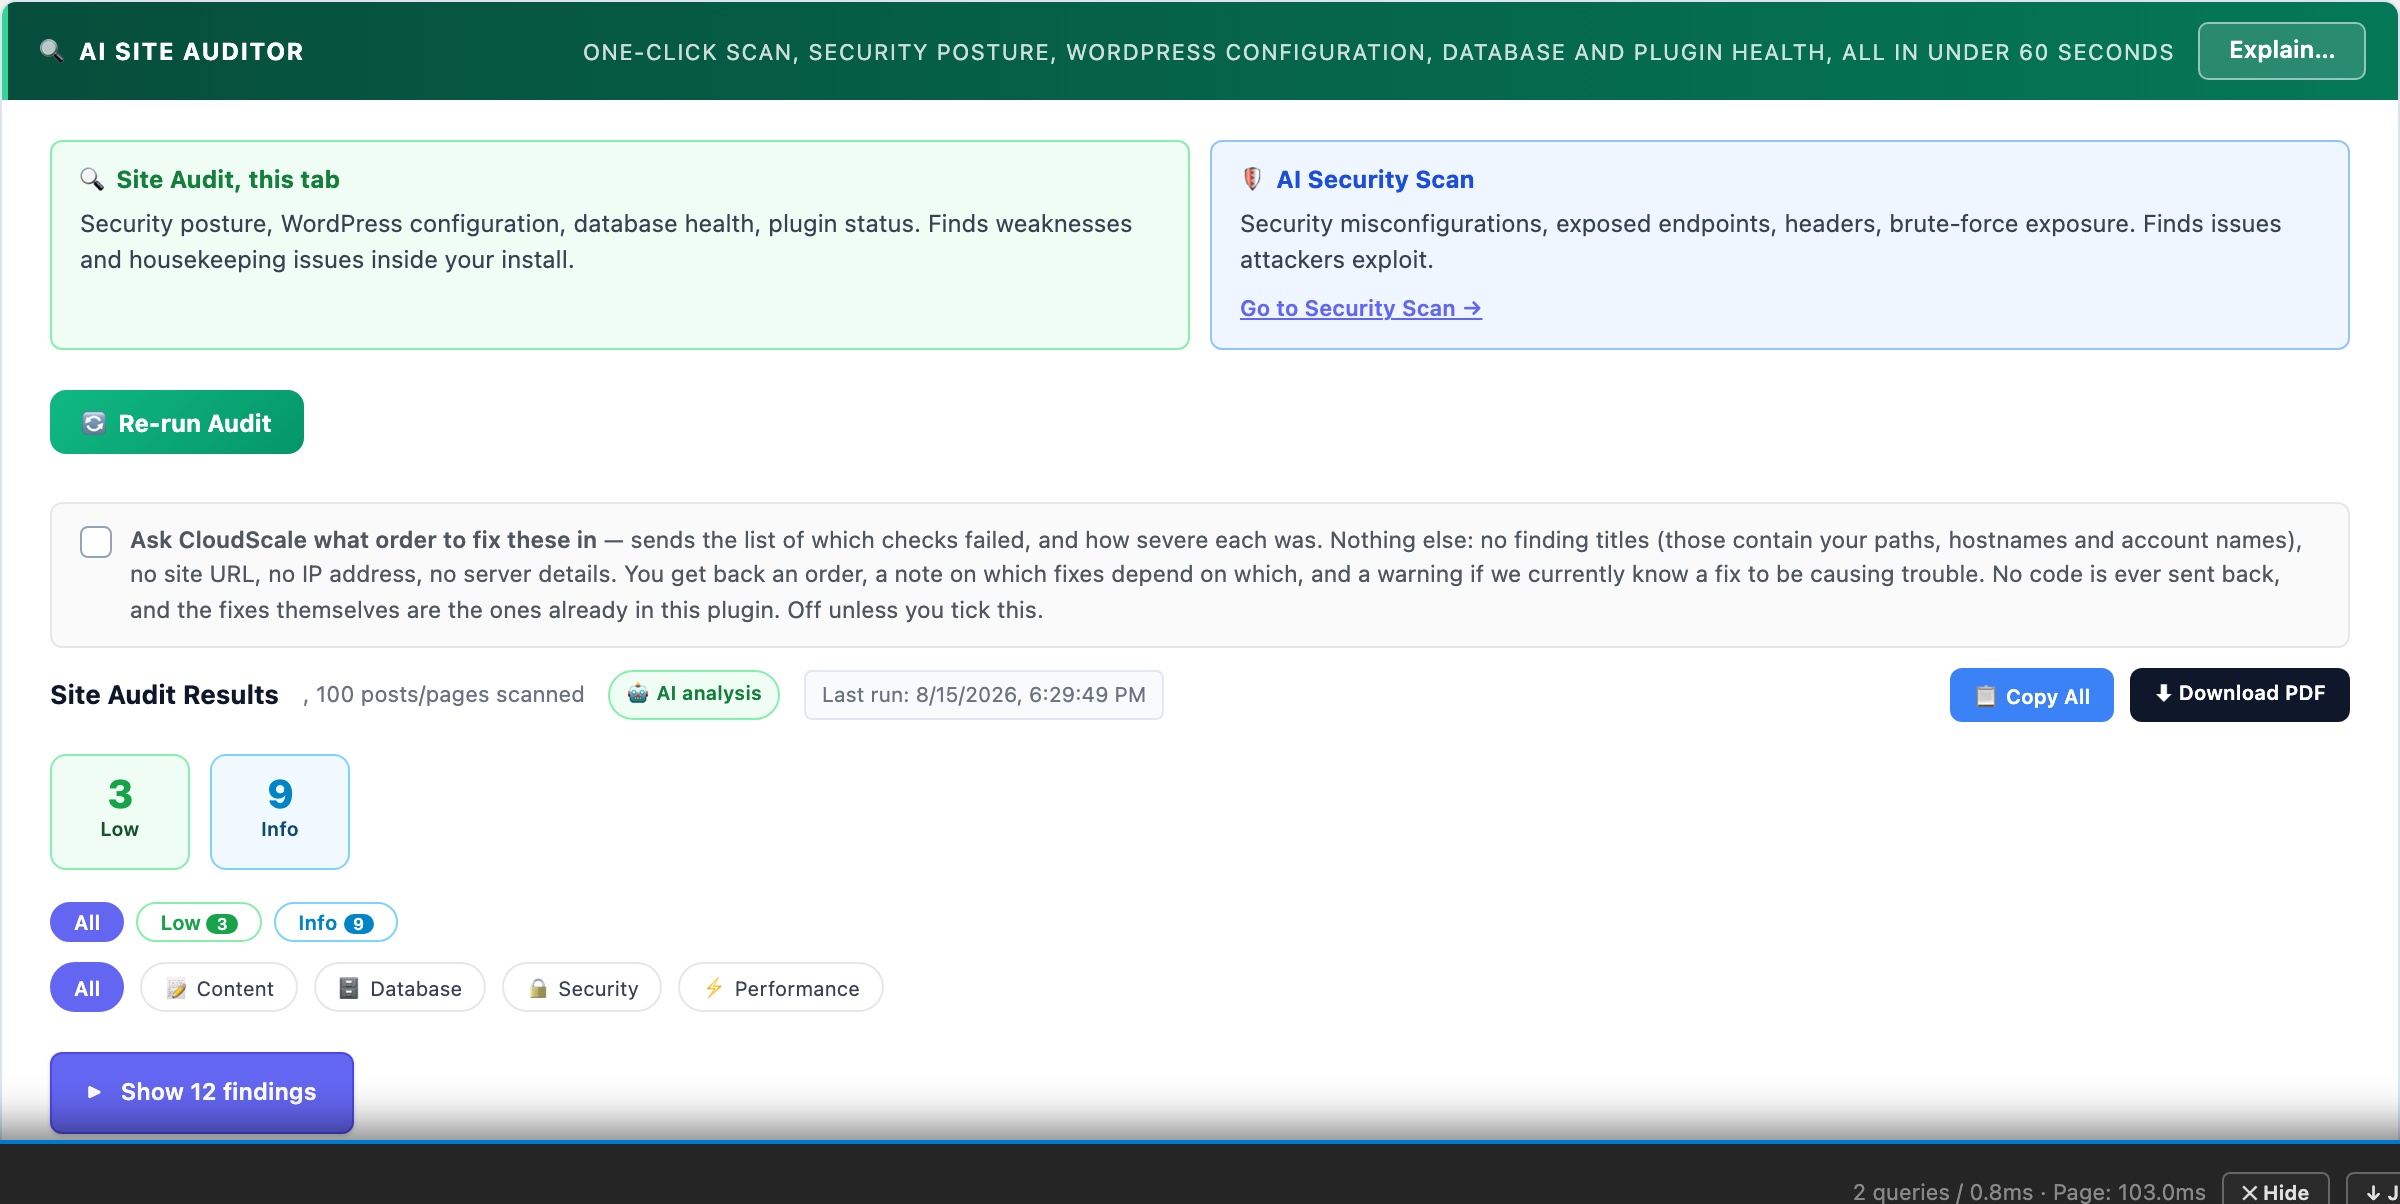2400x1204 pixels.
Task: Select the All category filter pill
Action: pyautogui.click(x=87, y=988)
